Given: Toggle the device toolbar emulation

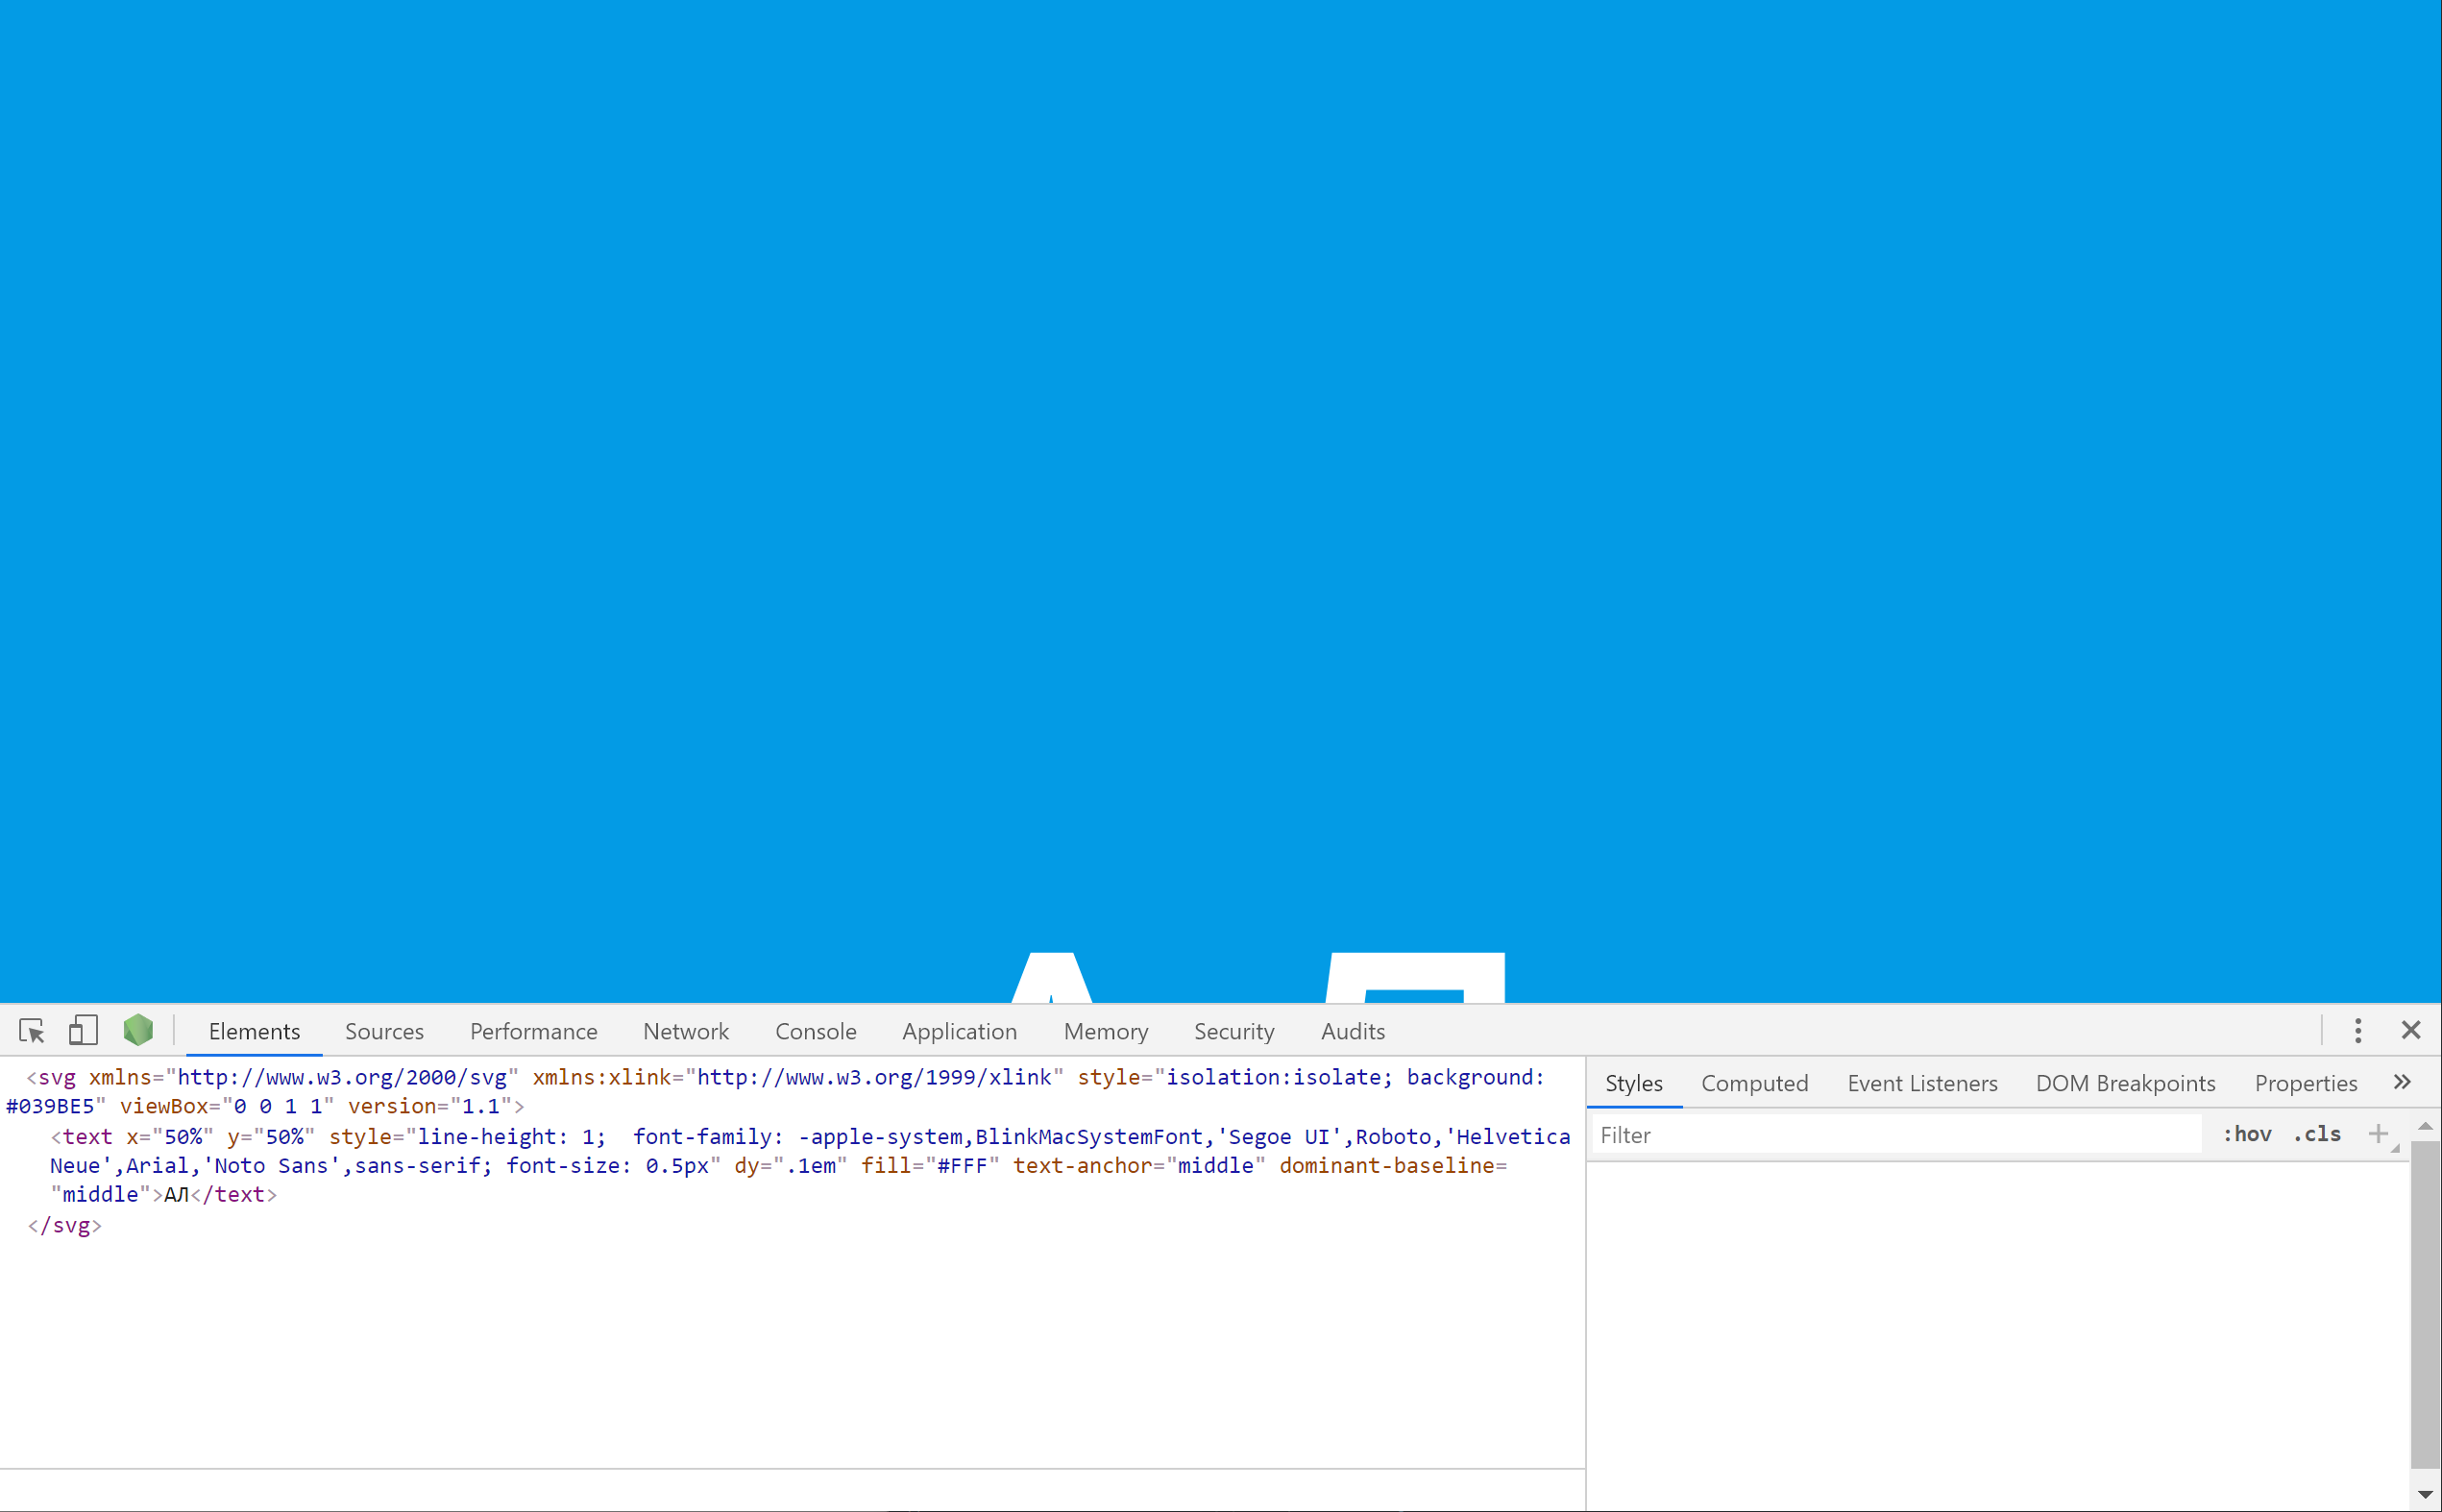Looking at the screenshot, I should (83, 1030).
